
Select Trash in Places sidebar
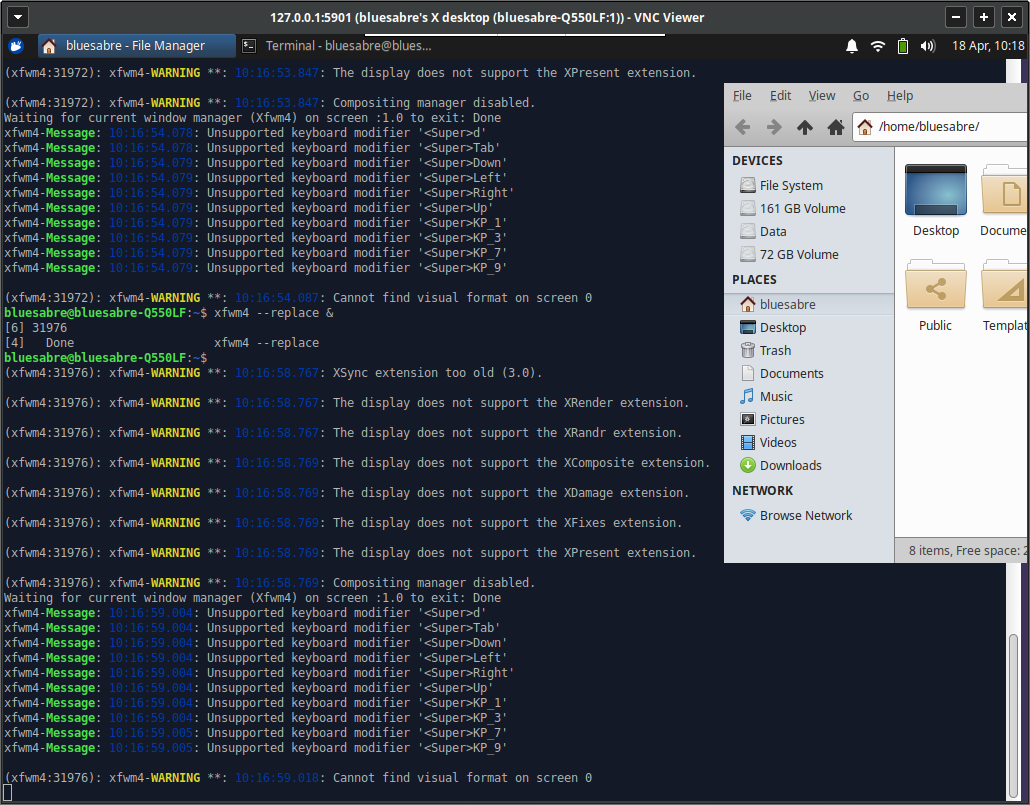coord(774,351)
